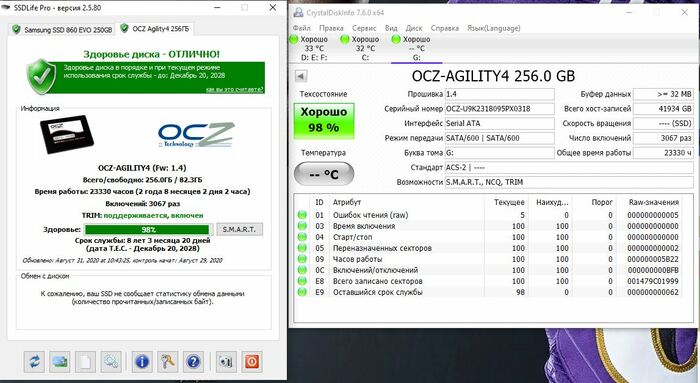The height and width of the screenshot is (383, 700).
Task: Open SSDLife settings via the gears icon
Action: 111,361
